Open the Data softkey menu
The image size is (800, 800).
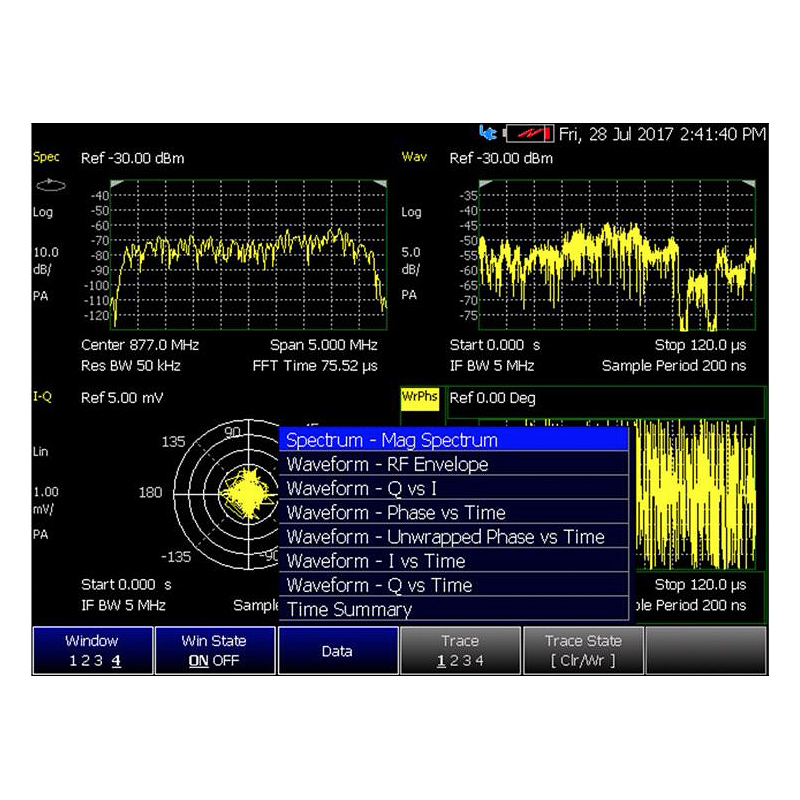pyautogui.click(x=337, y=651)
